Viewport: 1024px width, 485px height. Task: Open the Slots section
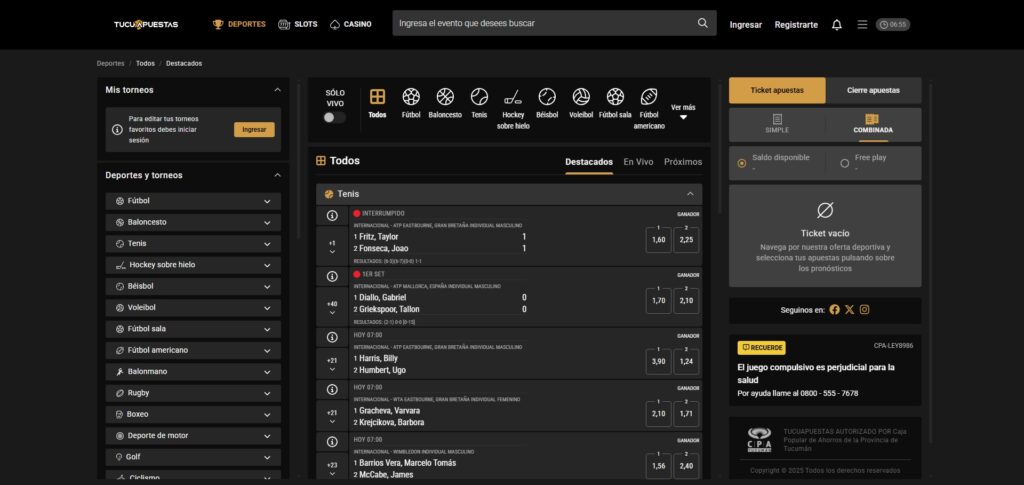pyautogui.click(x=298, y=24)
